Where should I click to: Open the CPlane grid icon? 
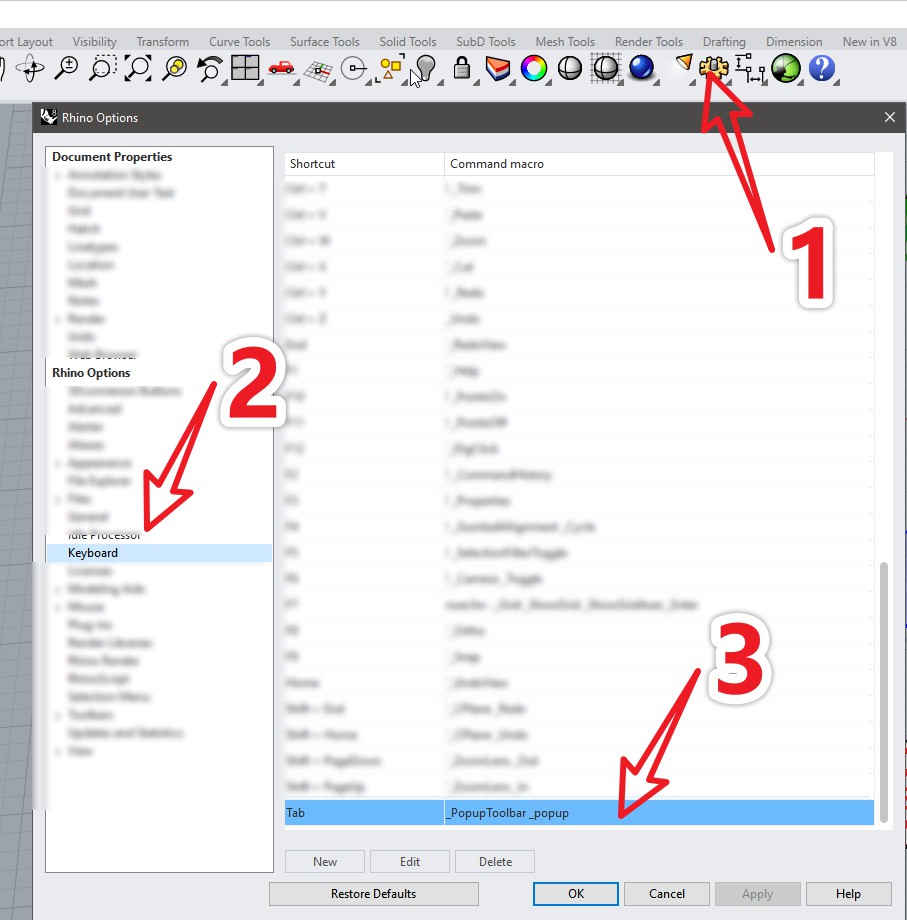(318, 70)
